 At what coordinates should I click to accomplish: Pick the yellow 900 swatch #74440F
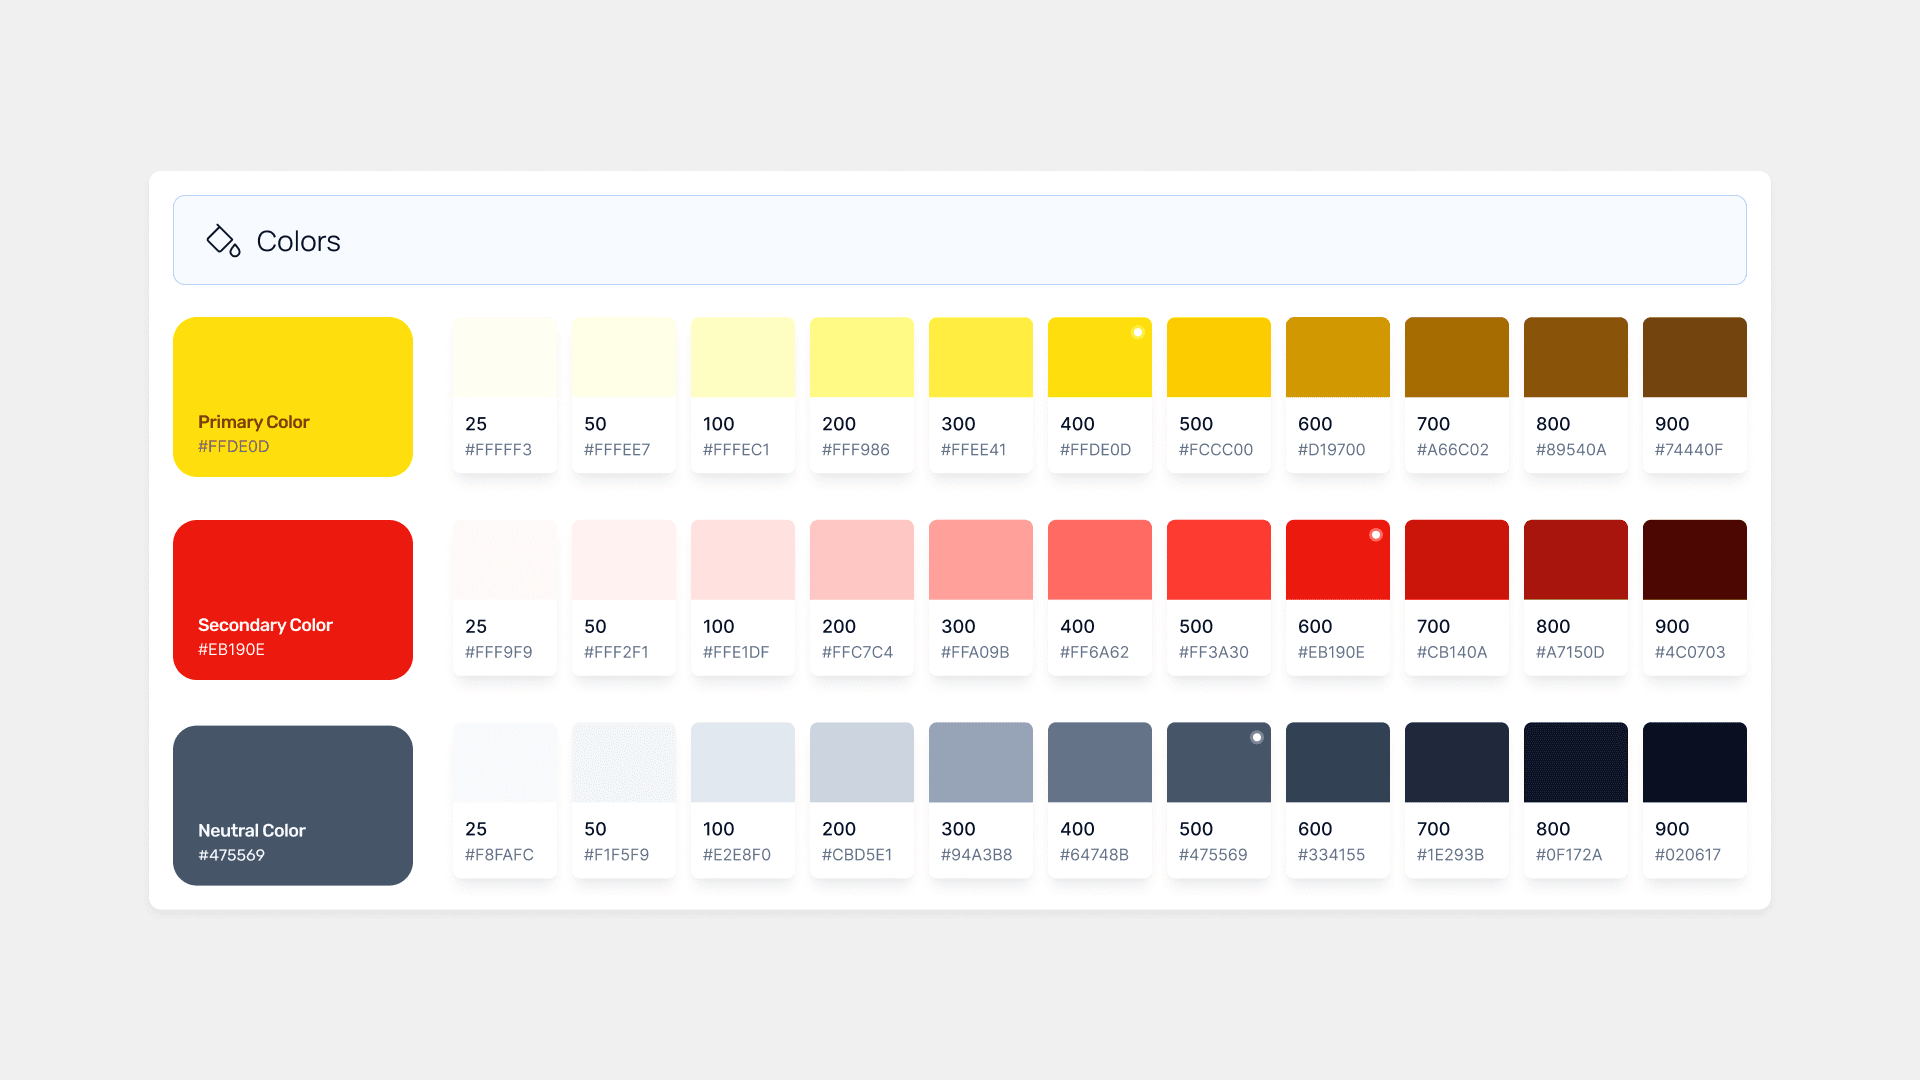(x=1694, y=358)
